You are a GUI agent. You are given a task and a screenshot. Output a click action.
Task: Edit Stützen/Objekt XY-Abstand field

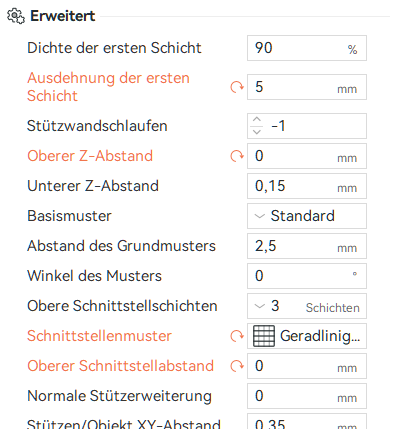pyautogui.click(x=307, y=422)
